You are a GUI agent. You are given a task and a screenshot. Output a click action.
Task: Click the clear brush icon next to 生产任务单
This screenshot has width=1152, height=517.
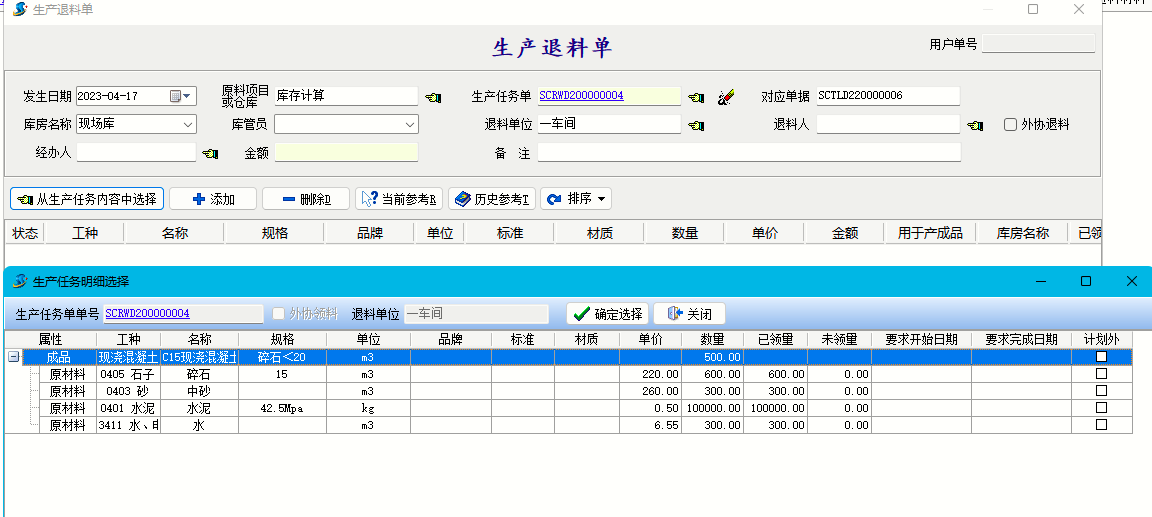click(726, 97)
